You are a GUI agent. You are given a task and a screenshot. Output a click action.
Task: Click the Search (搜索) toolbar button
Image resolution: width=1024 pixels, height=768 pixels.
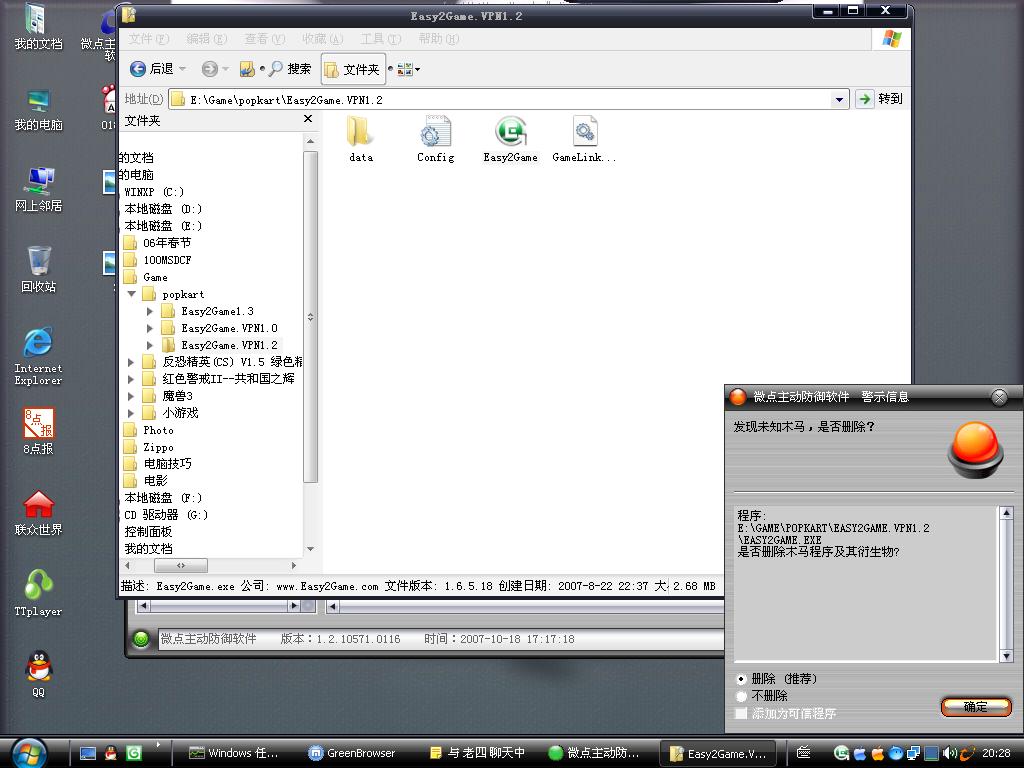coord(291,69)
